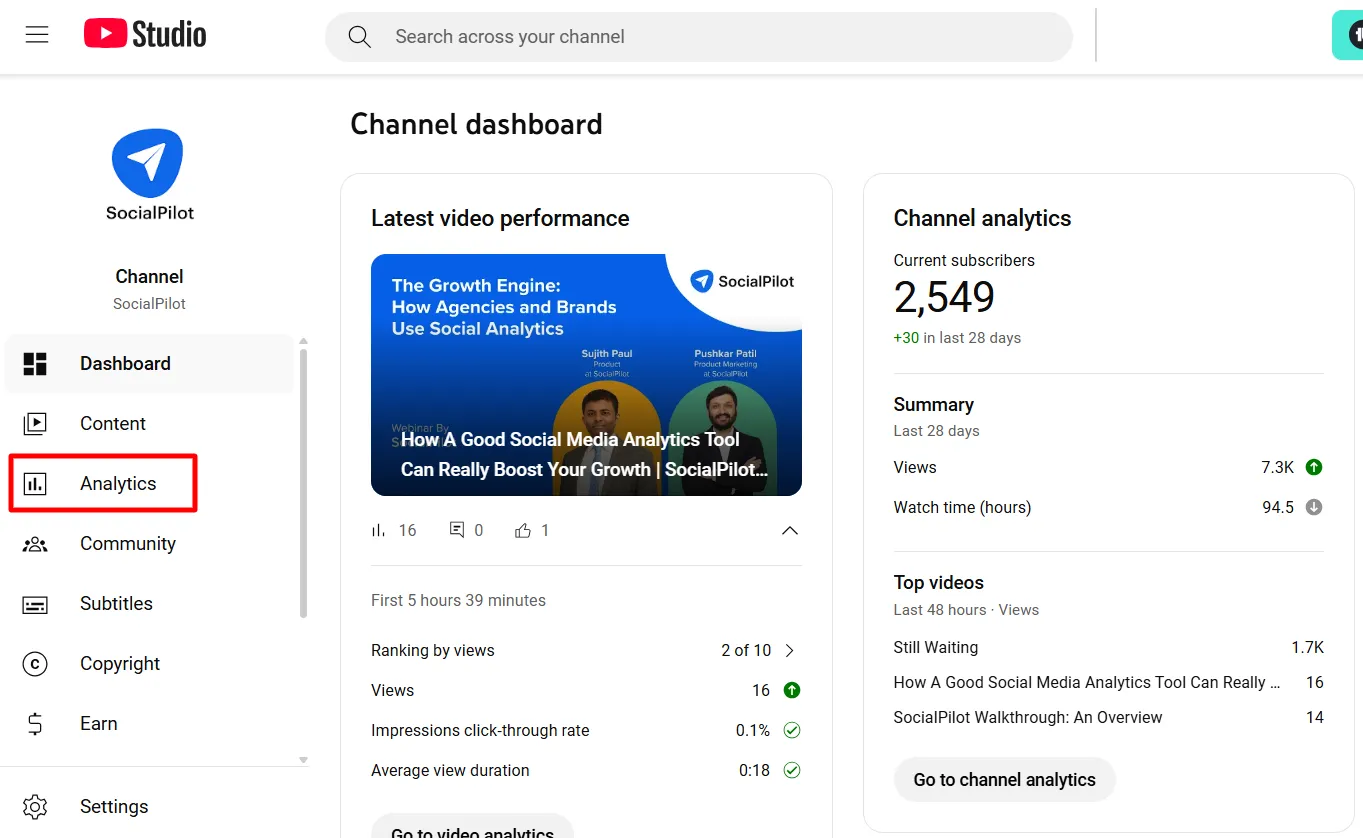Screen dimensions: 1363x838
Task: Select the Community sidebar item
Action: [x=128, y=543]
